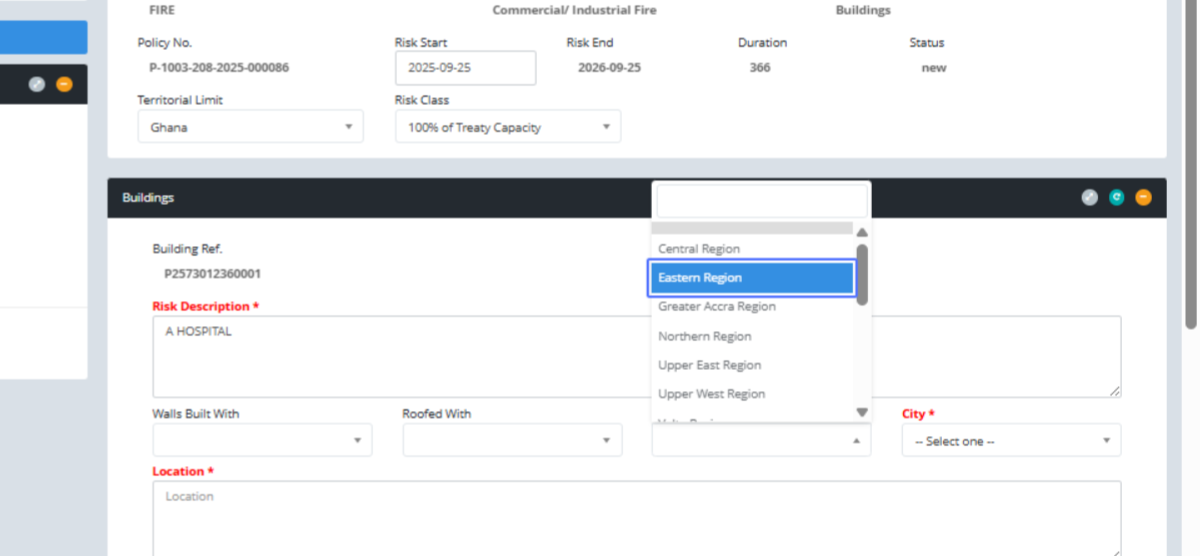1200x556 pixels.
Task: Click orange minus icon in left sidebar panel
Action: 64,85
